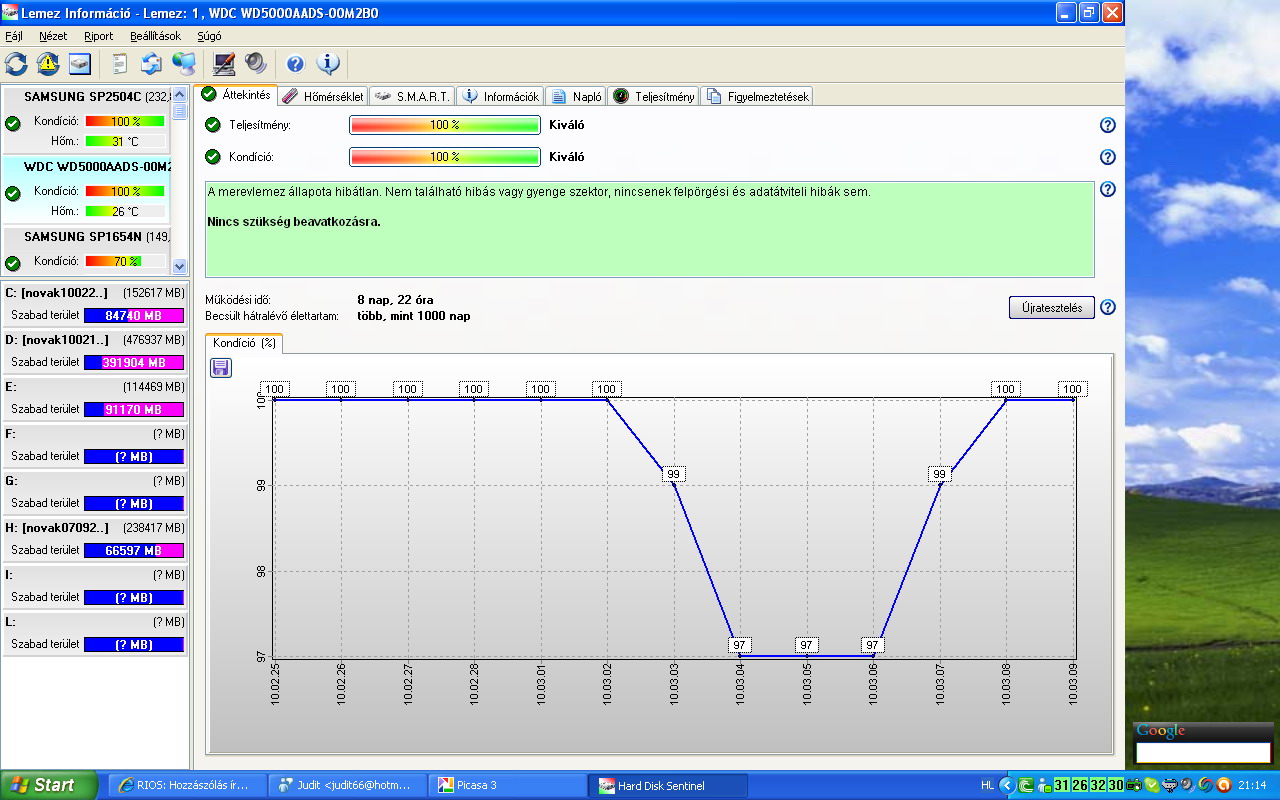
Task: Click the Skype tray icon with green check
Action: [x=1153, y=785]
